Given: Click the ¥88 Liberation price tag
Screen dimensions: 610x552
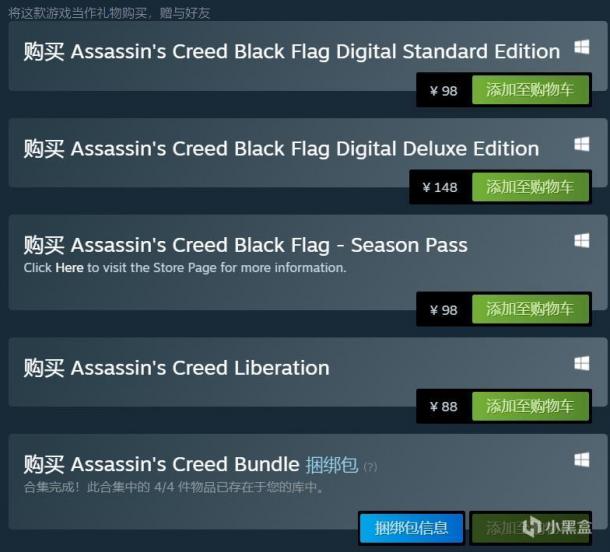Looking at the screenshot, I should [444, 406].
